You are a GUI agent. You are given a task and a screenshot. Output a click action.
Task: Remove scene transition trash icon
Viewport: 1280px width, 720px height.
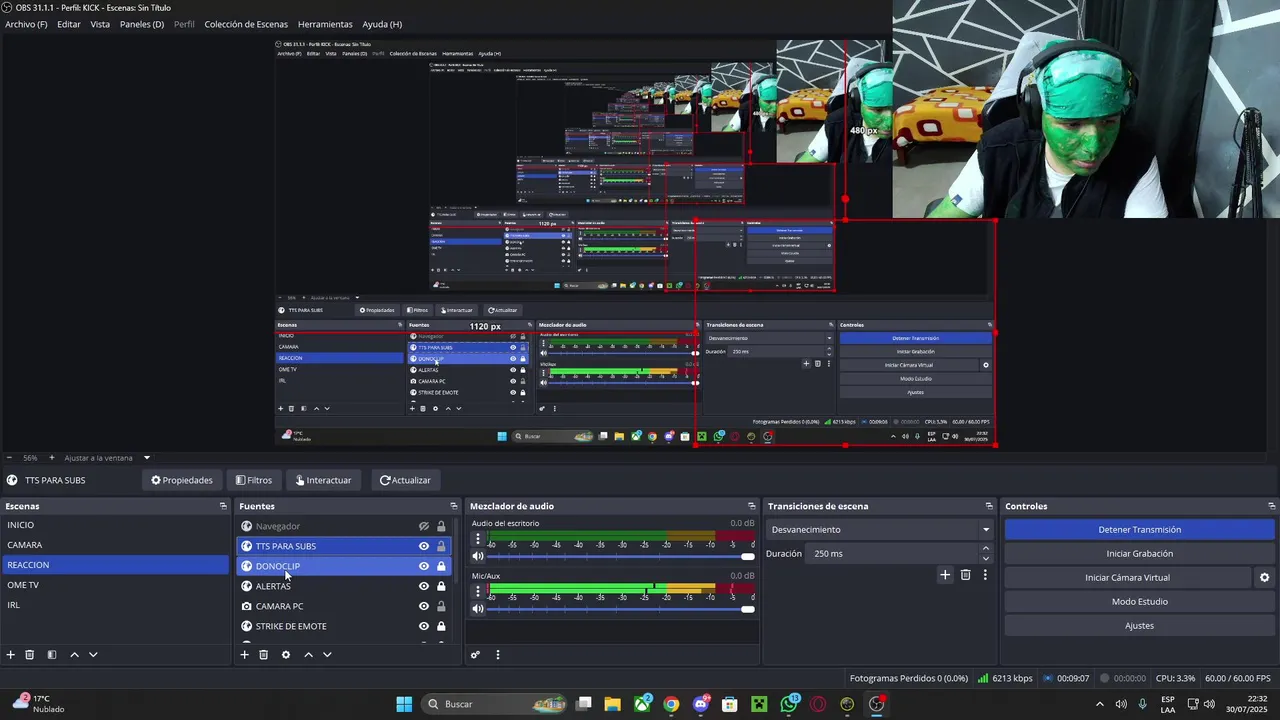(x=965, y=575)
